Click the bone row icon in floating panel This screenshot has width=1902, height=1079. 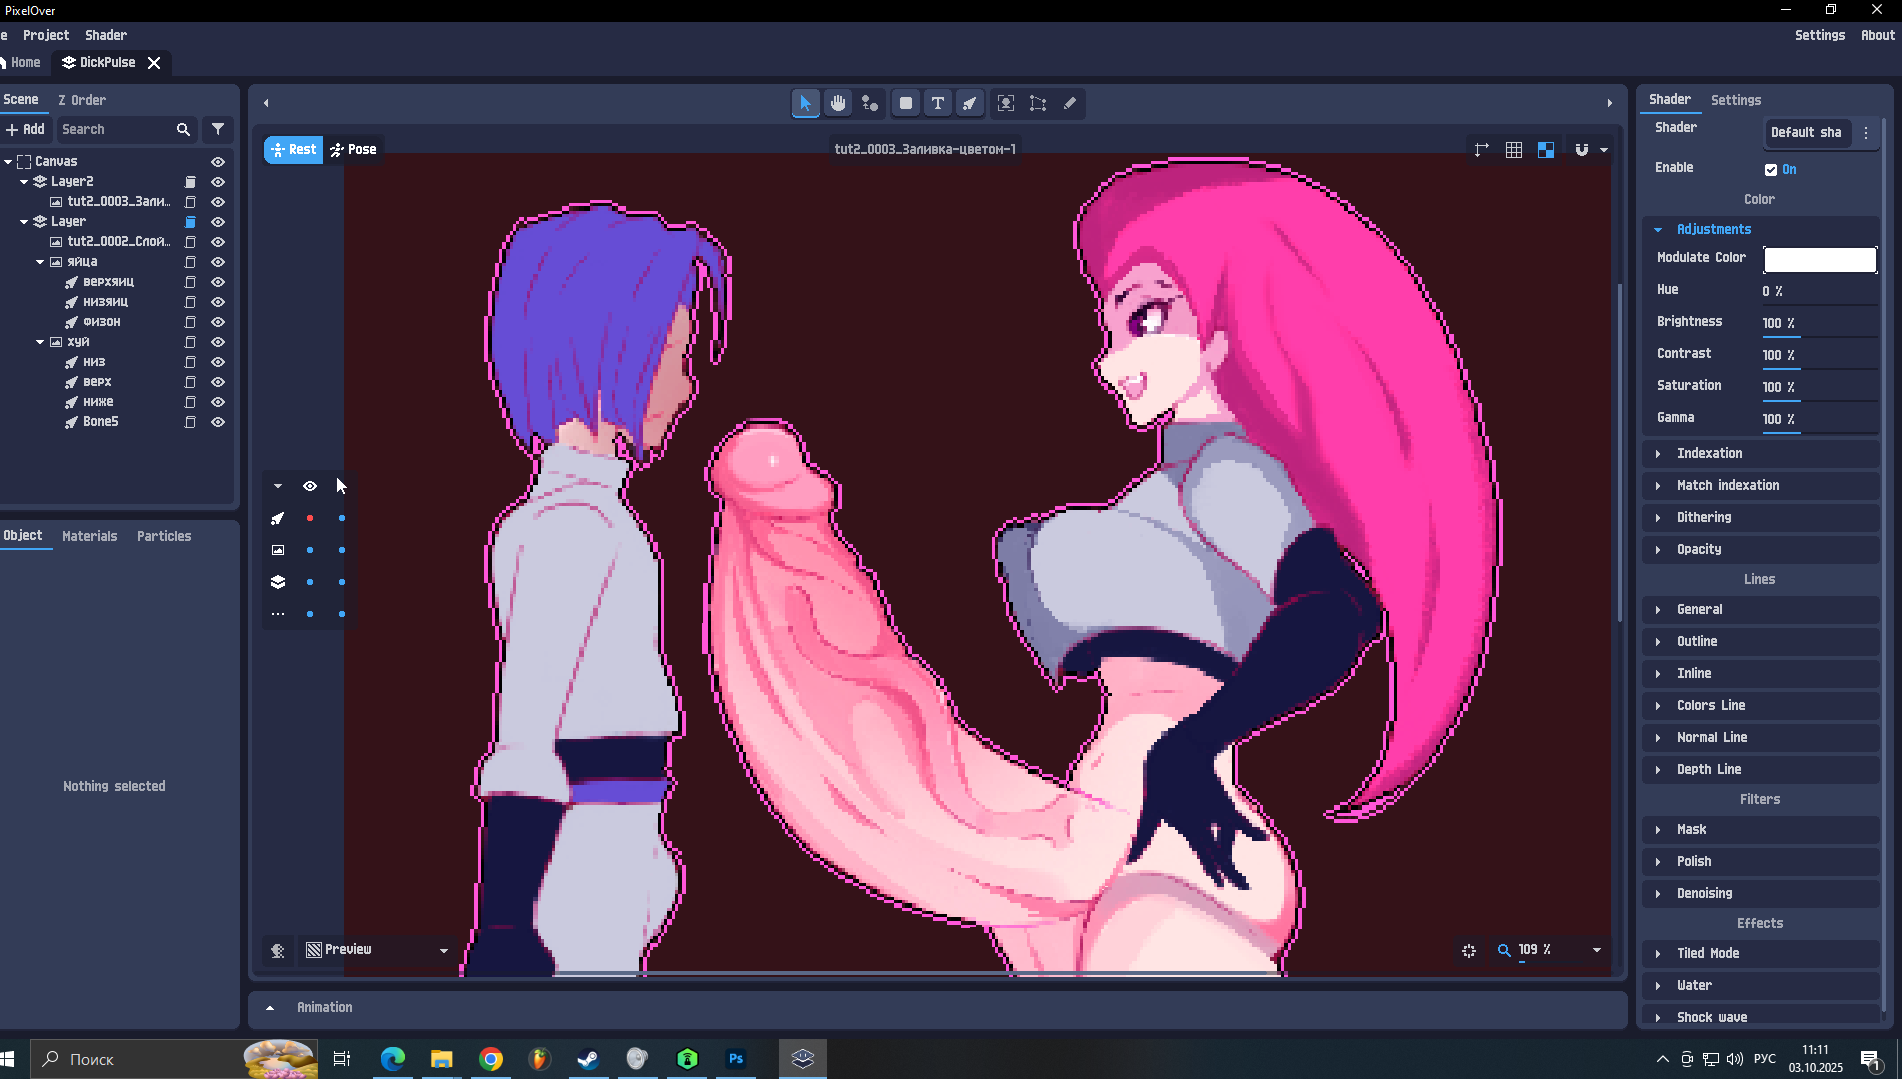coord(278,518)
